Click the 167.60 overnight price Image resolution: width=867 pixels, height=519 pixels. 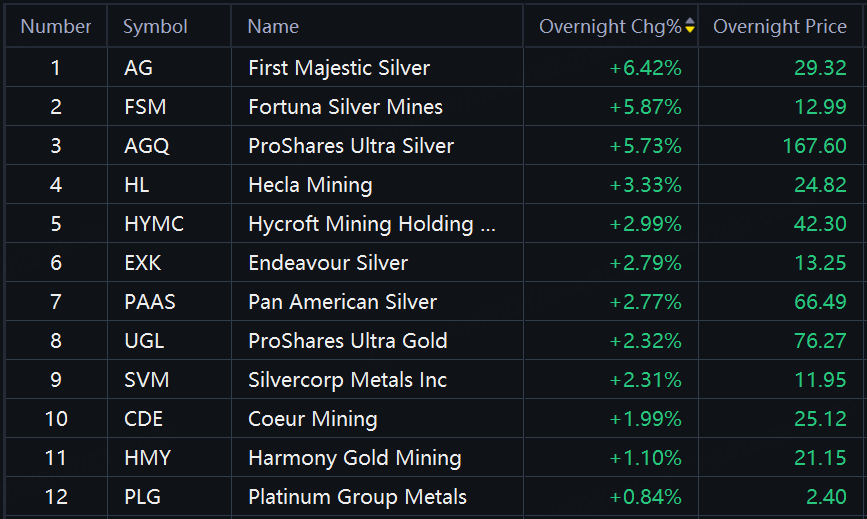(814, 146)
